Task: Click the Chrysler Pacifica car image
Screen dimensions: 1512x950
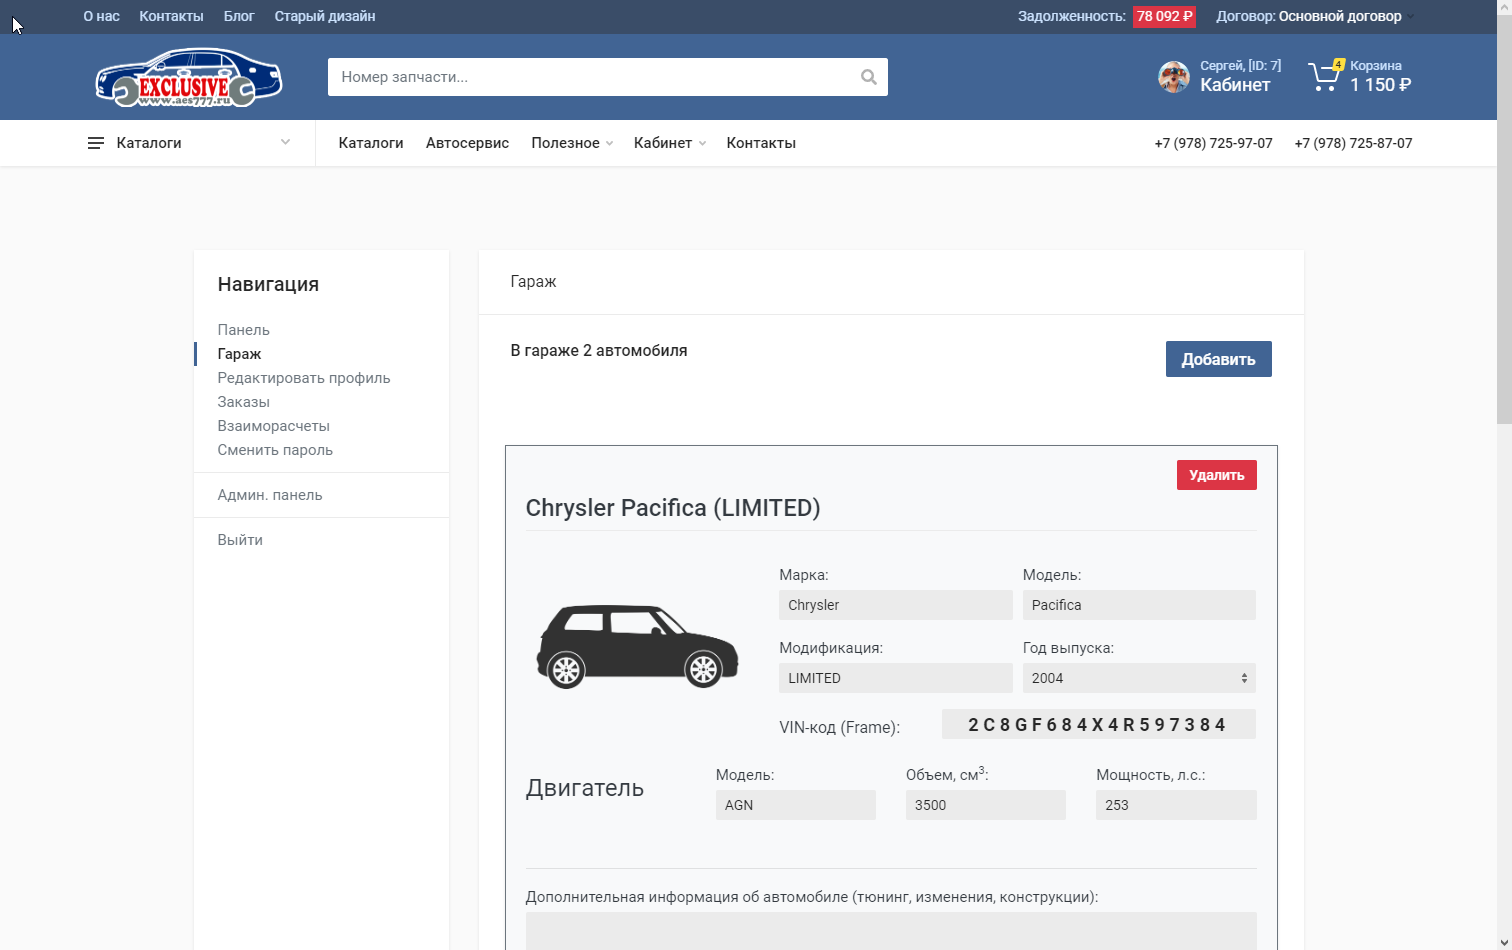Action: pyautogui.click(x=637, y=647)
